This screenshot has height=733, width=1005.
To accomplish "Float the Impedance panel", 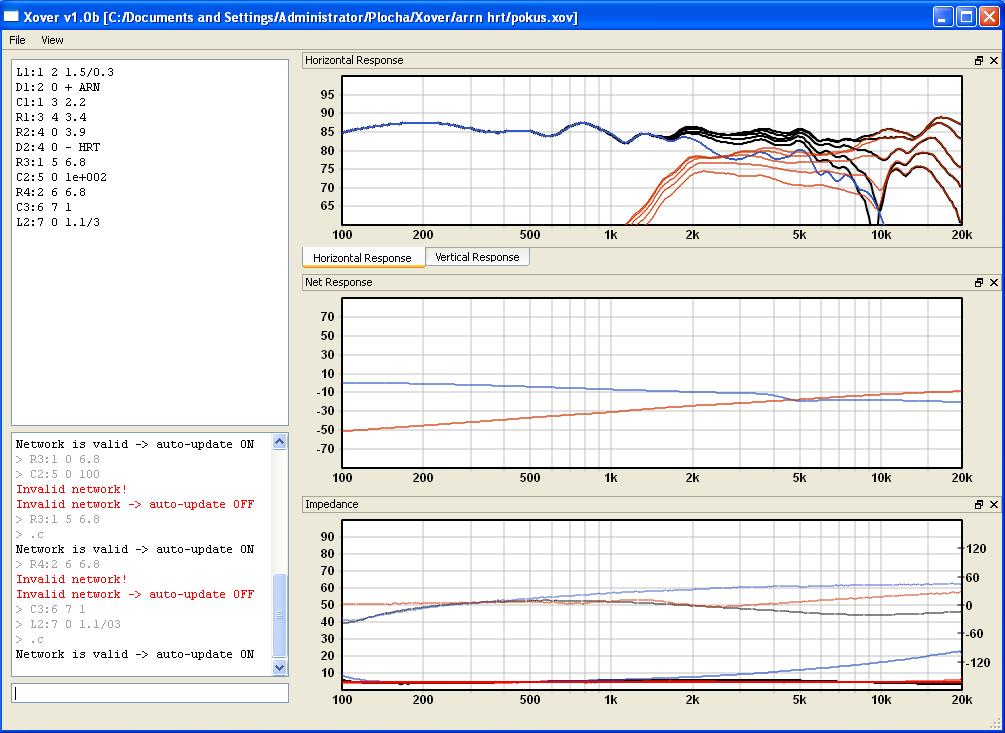I will (979, 505).
